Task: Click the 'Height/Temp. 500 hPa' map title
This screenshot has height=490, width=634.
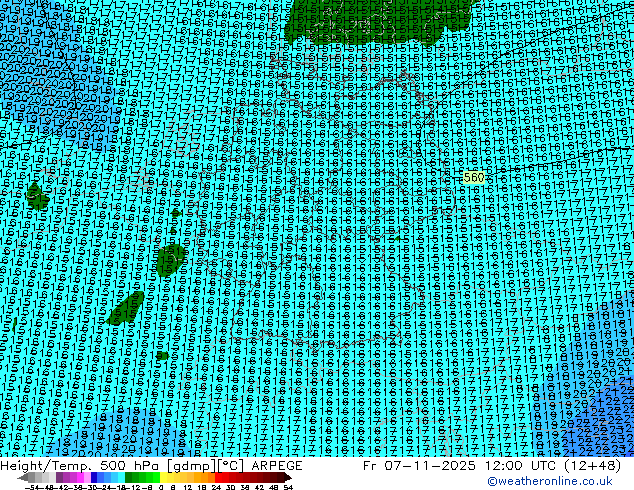Action: pyautogui.click(x=80, y=466)
